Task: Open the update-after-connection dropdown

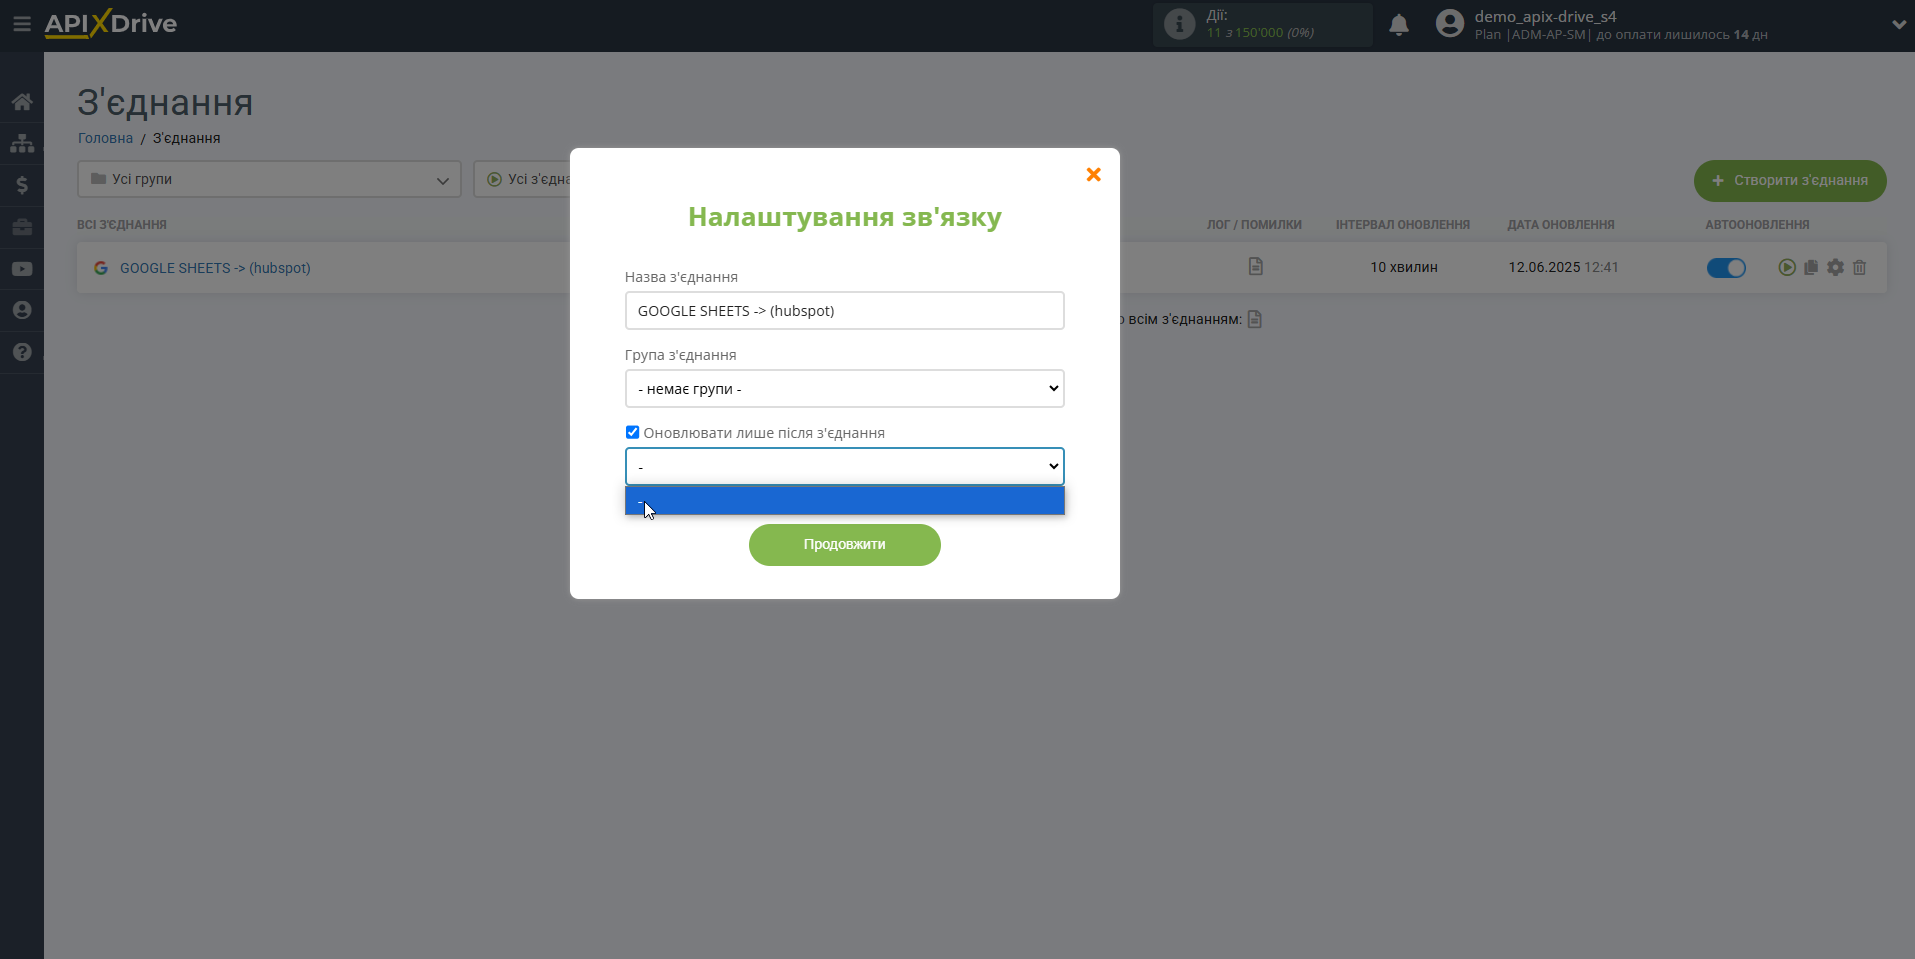Action: coord(845,467)
